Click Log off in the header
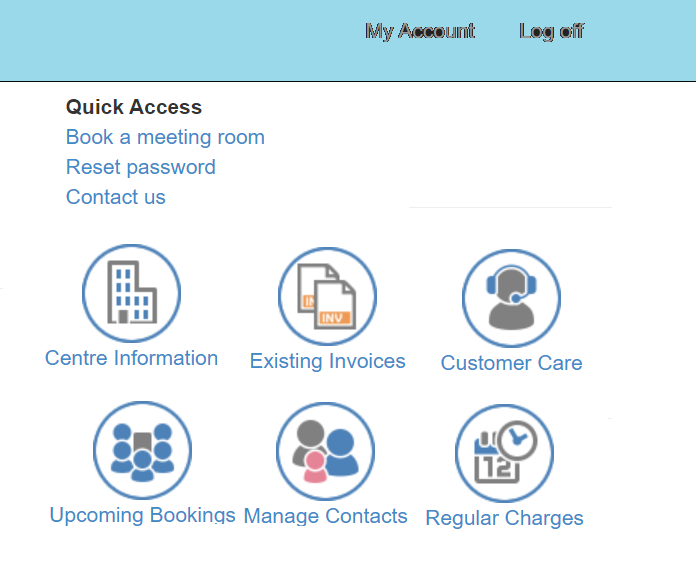Image resolution: width=696 pixels, height=563 pixels. 551,31
